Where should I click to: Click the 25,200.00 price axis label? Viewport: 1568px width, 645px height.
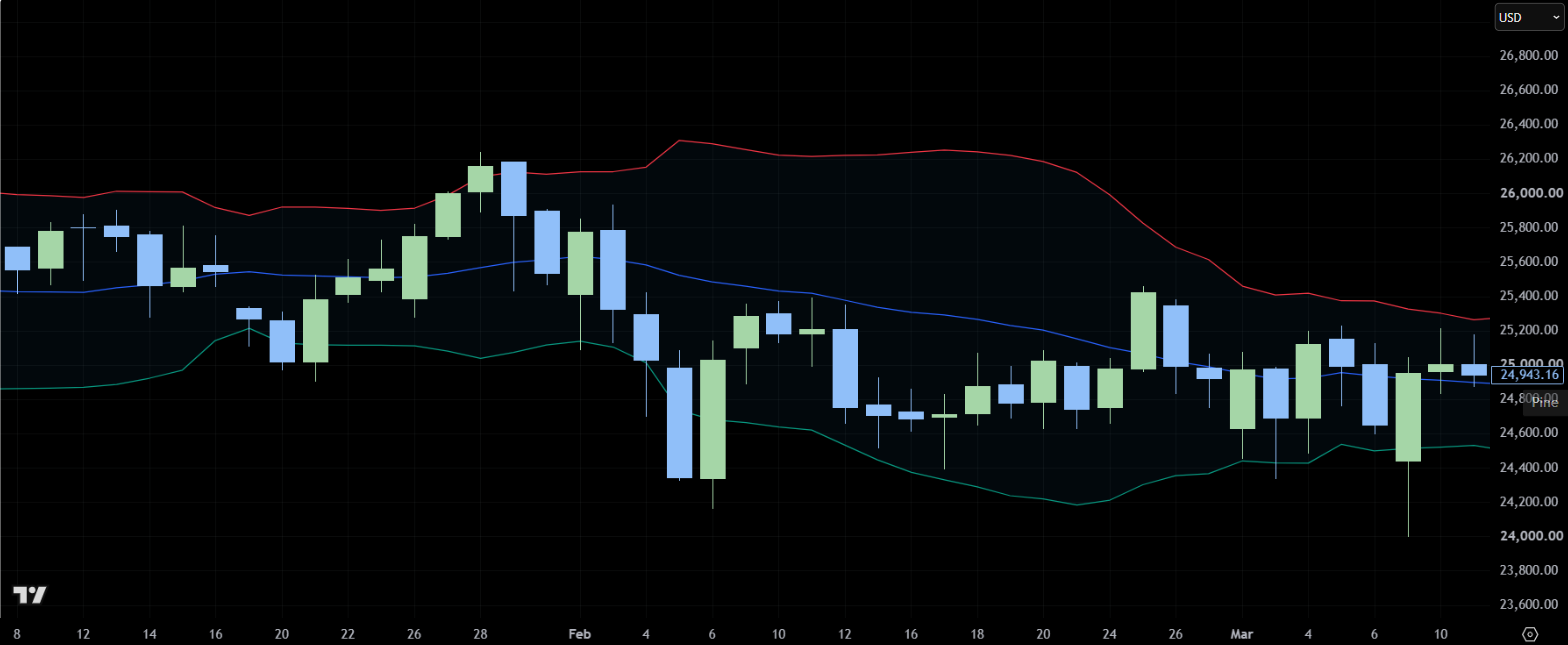pyautogui.click(x=1530, y=330)
